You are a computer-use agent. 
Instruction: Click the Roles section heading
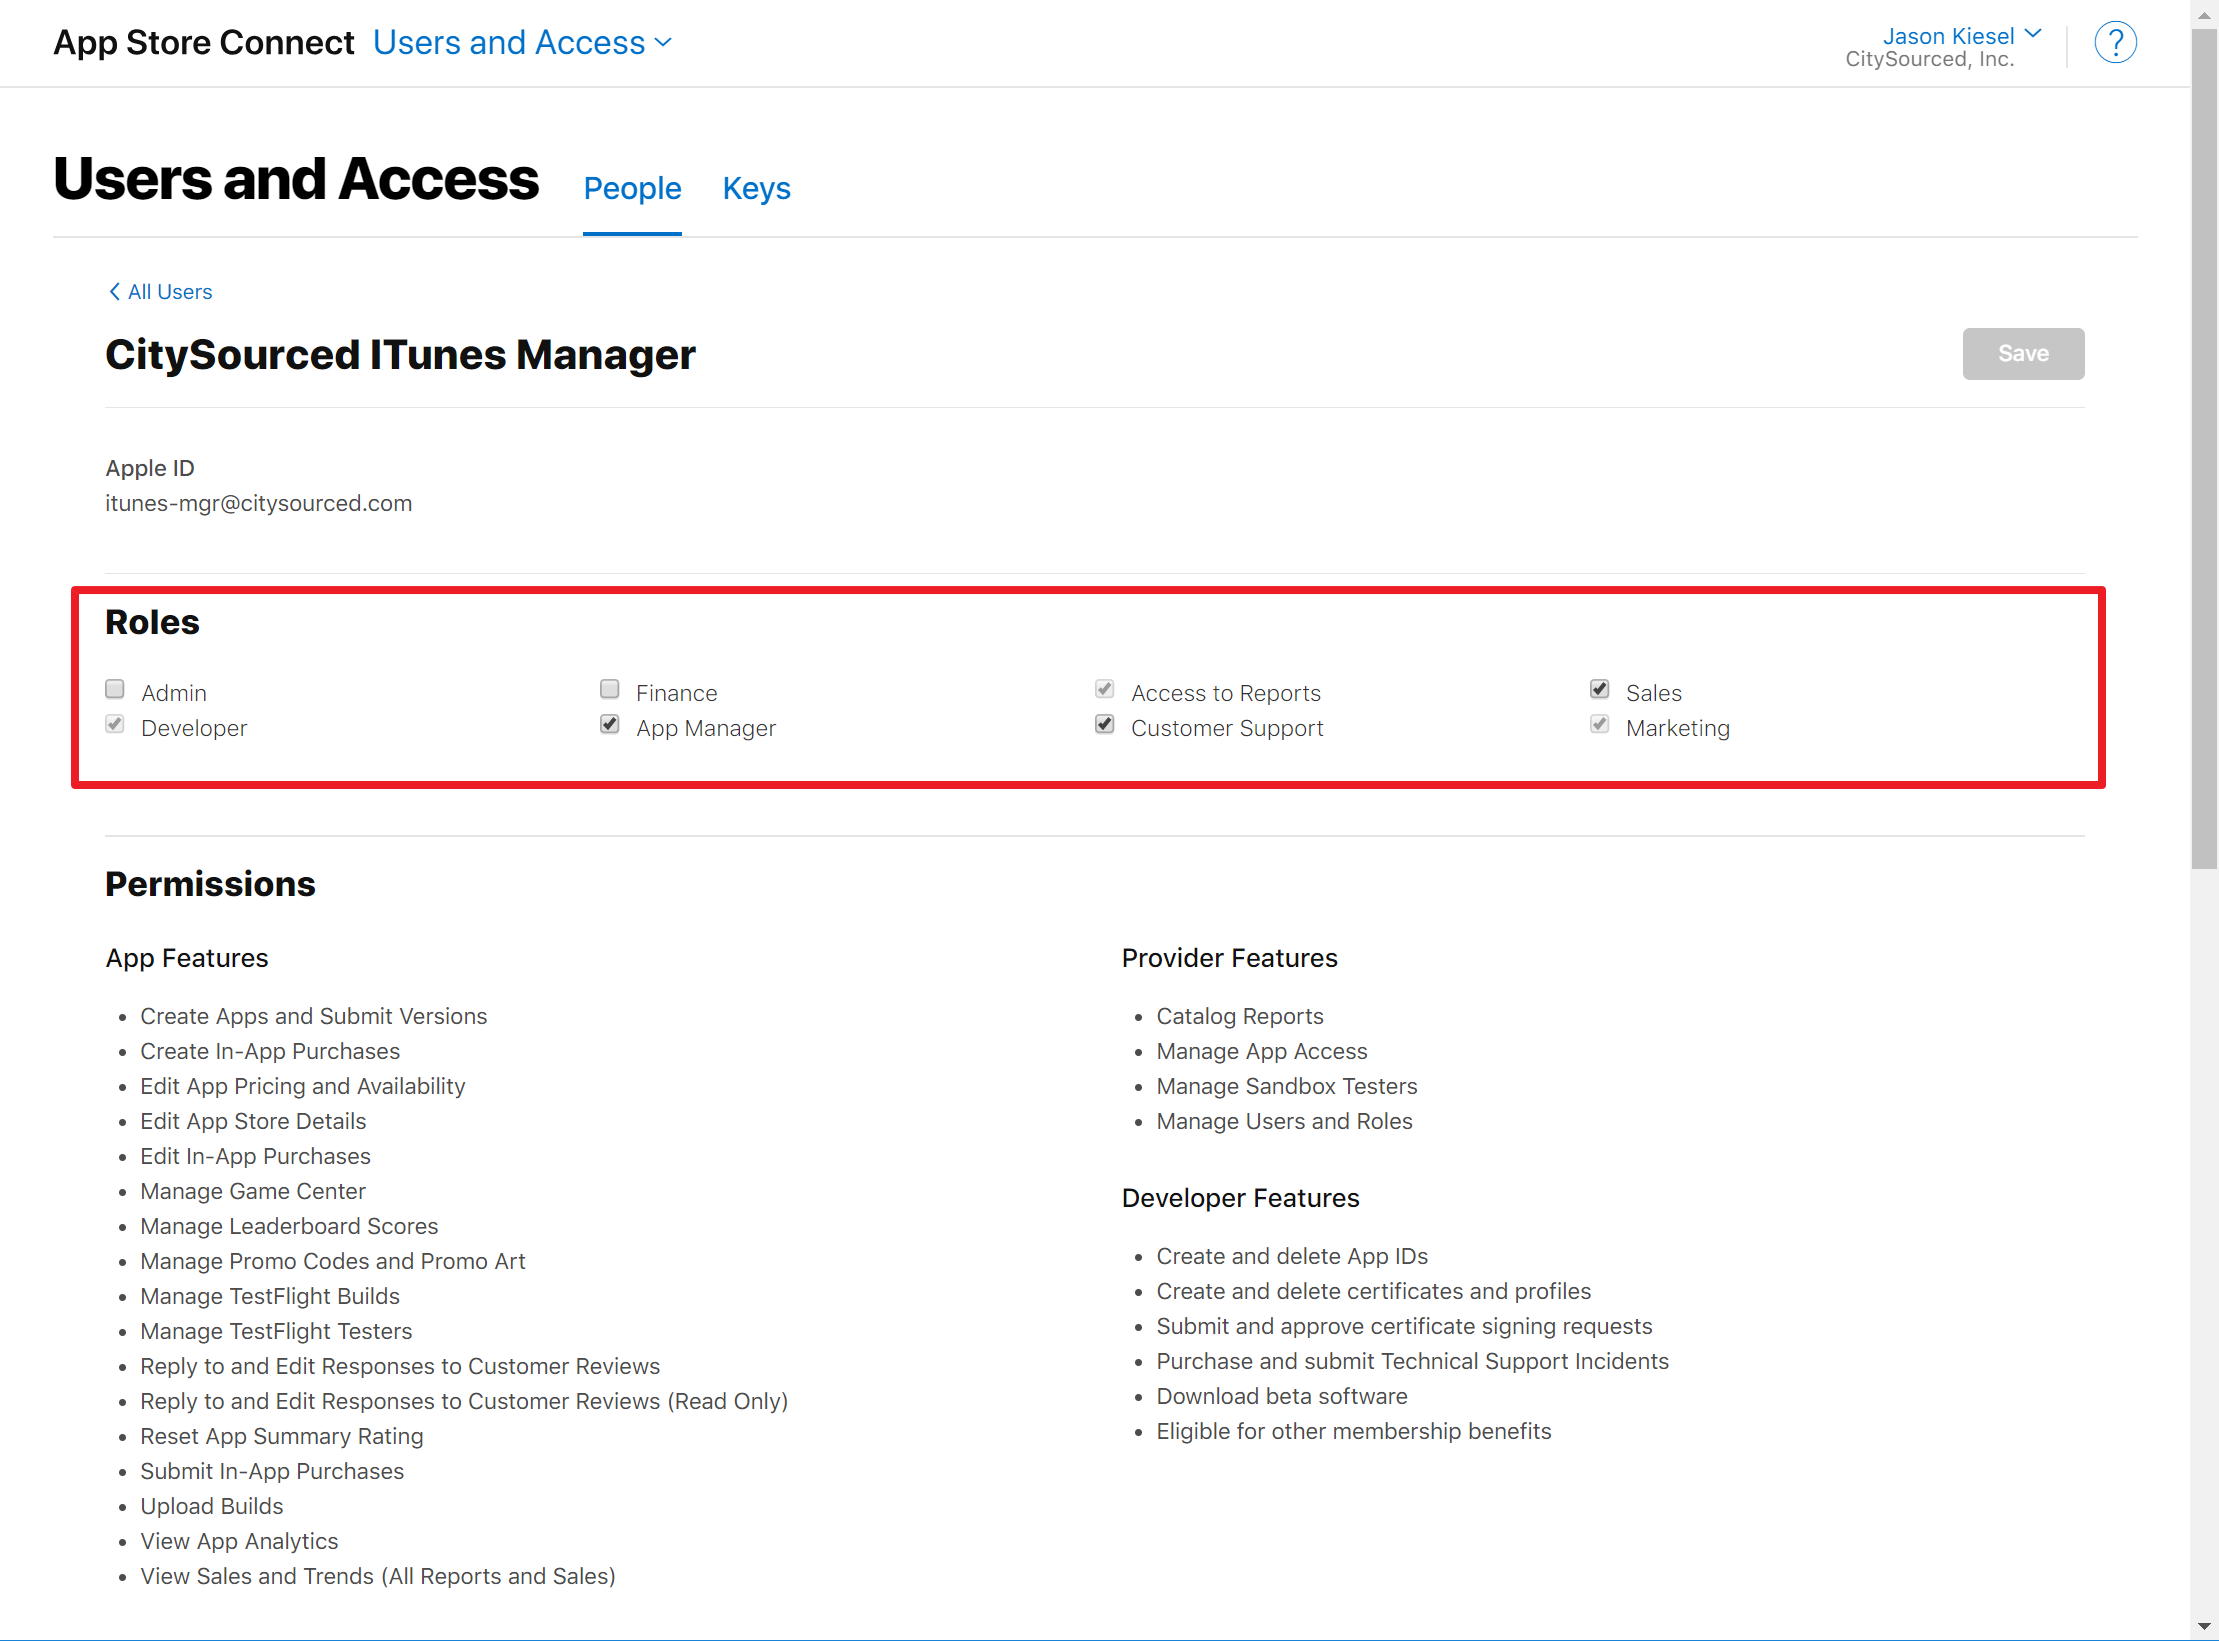point(152,622)
